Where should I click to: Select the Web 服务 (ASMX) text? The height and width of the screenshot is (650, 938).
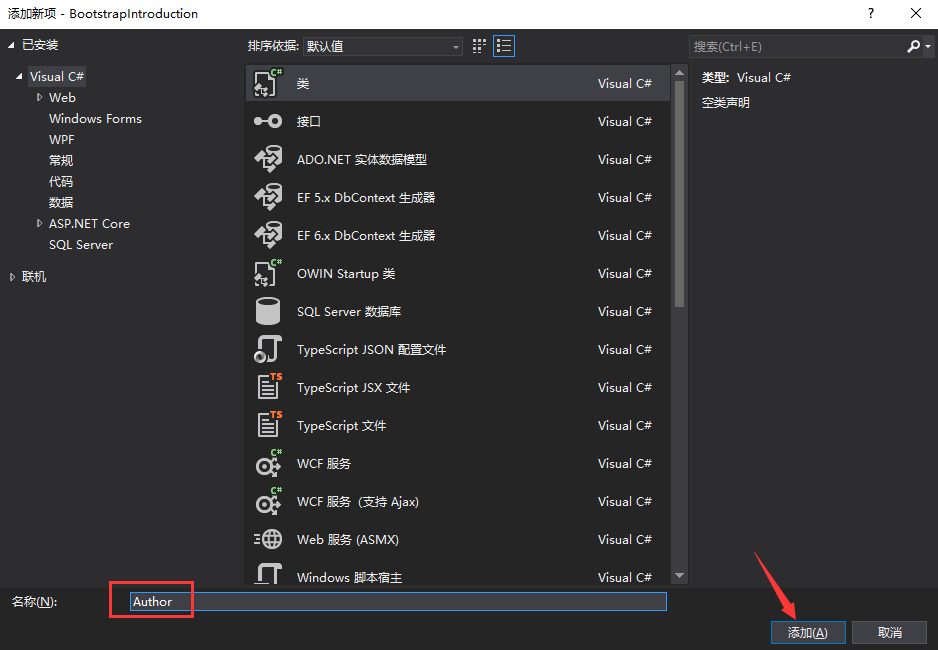coord(348,540)
